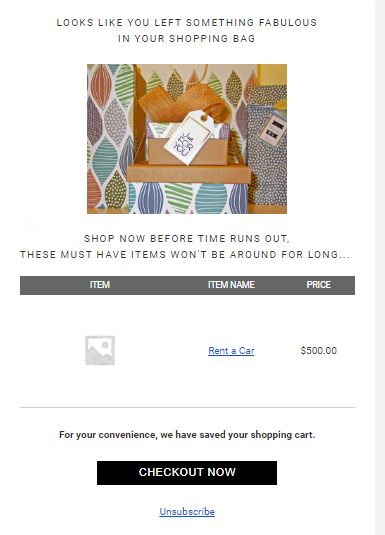Click the "These must have items" line

tap(185, 255)
